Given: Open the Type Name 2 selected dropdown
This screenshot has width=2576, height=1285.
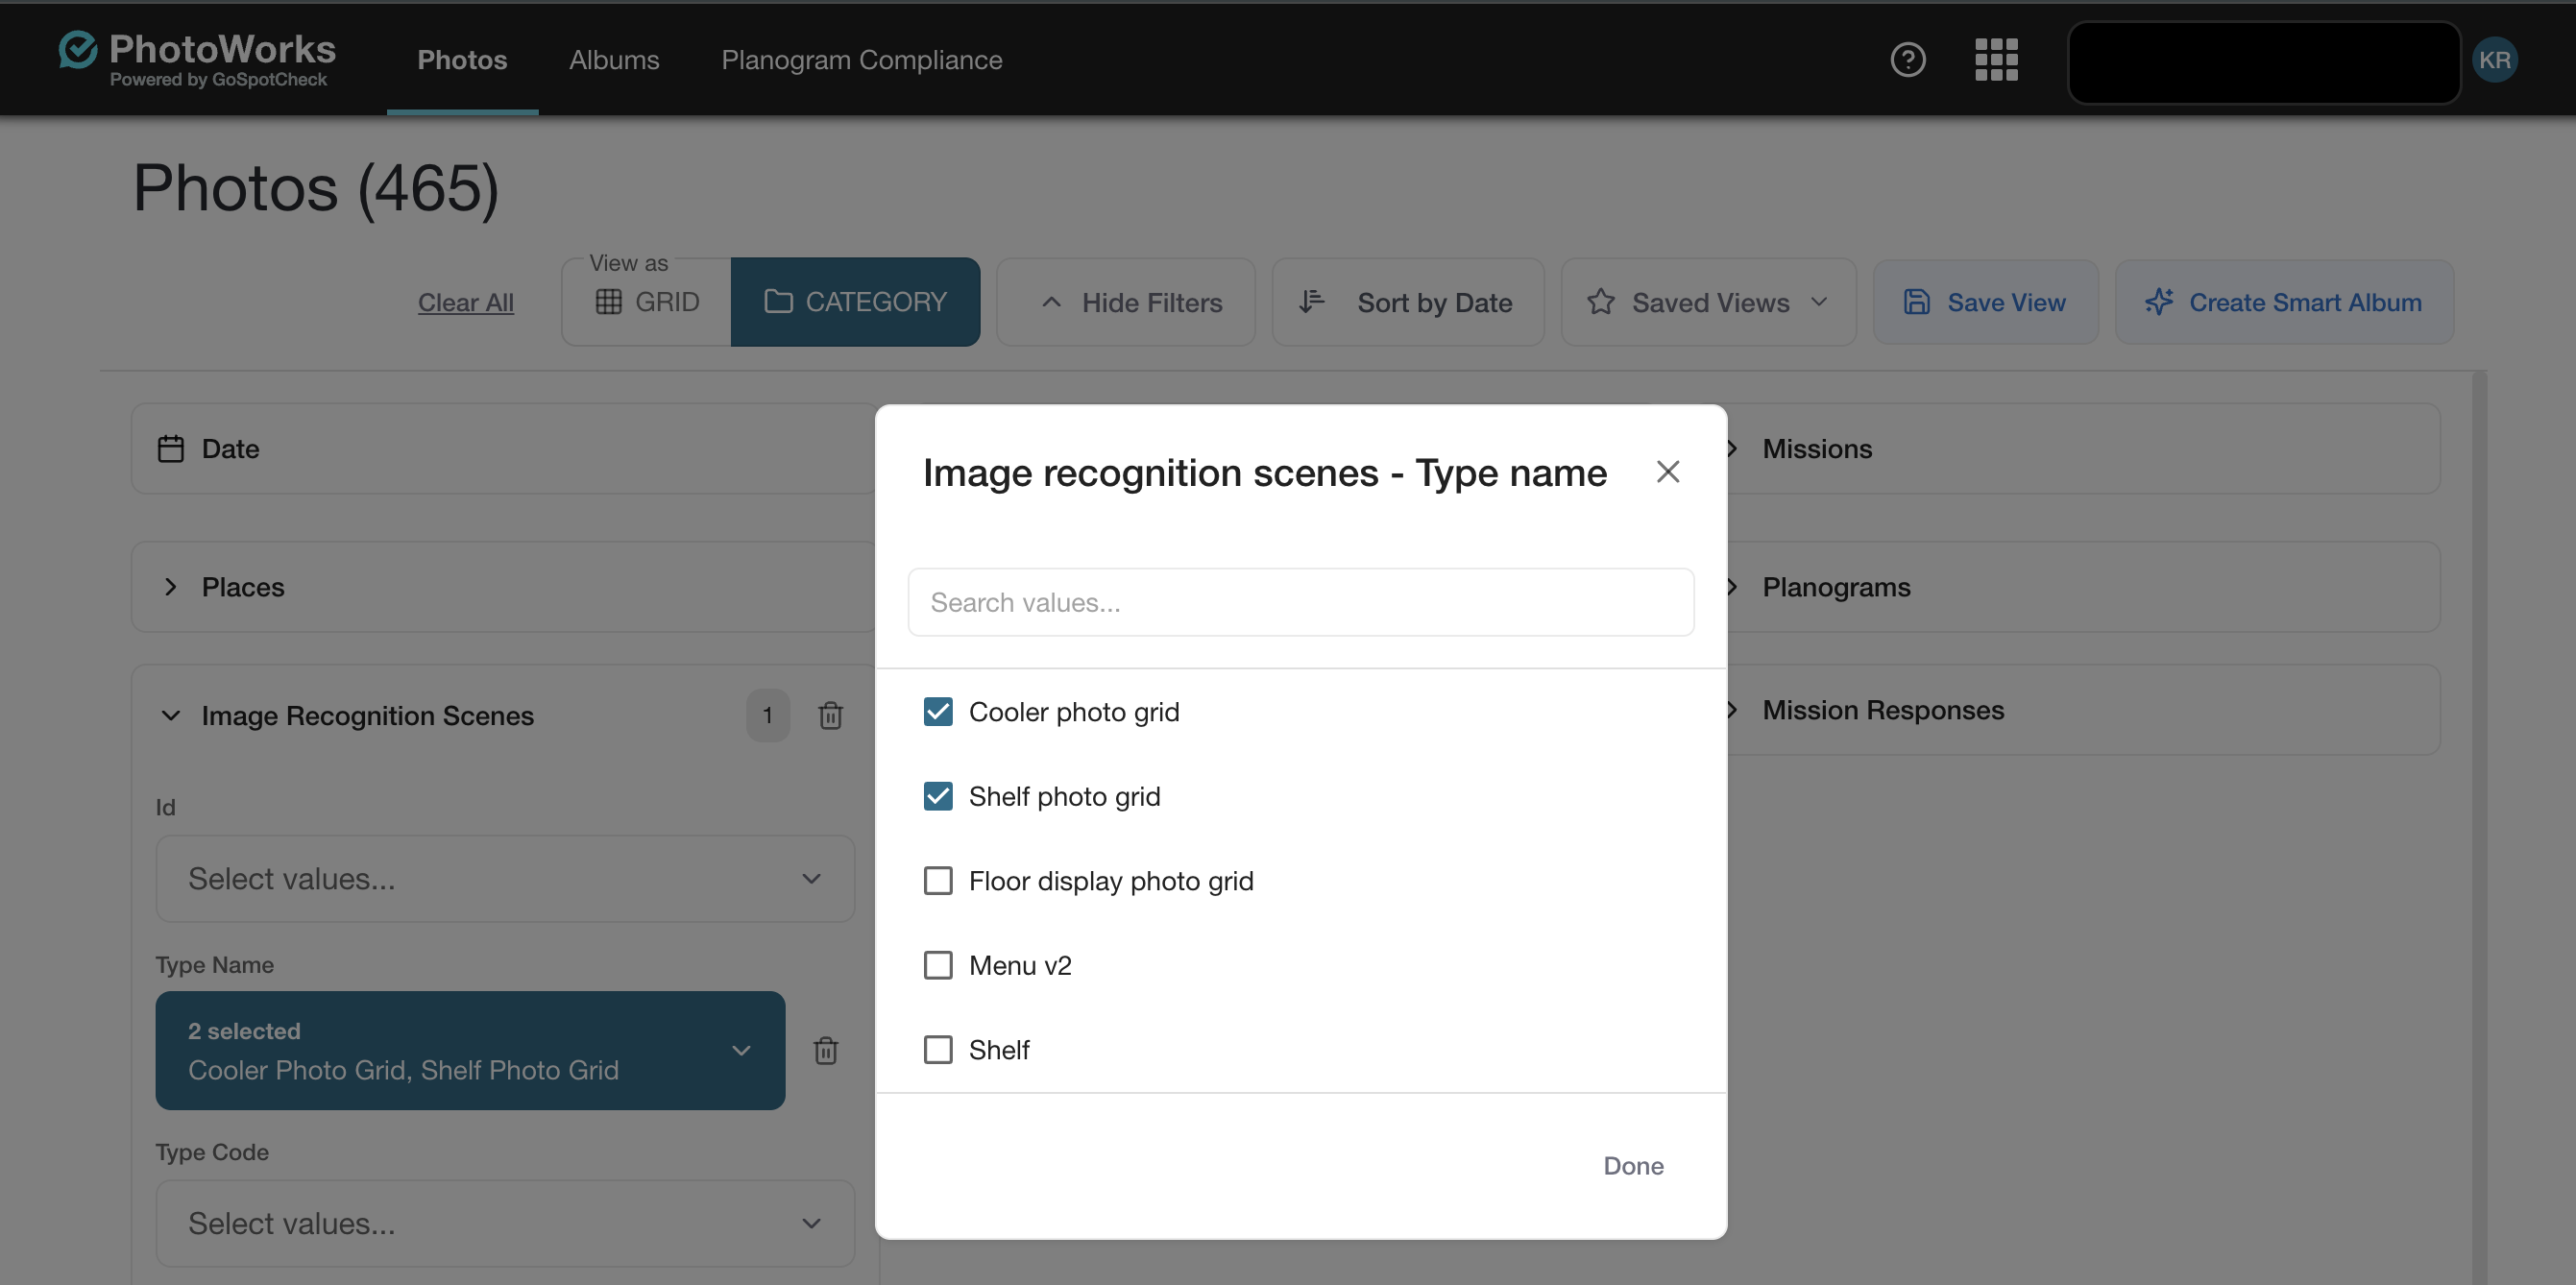Looking at the screenshot, I should [470, 1050].
